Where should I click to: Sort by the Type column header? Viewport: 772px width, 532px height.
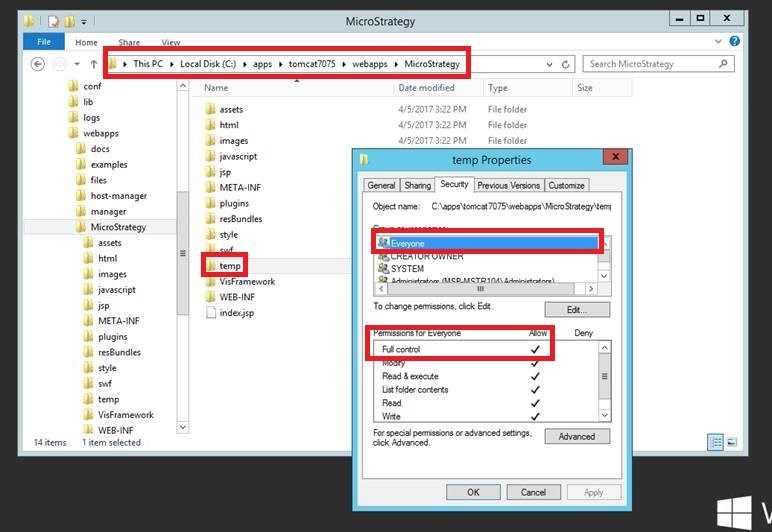click(528, 88)
